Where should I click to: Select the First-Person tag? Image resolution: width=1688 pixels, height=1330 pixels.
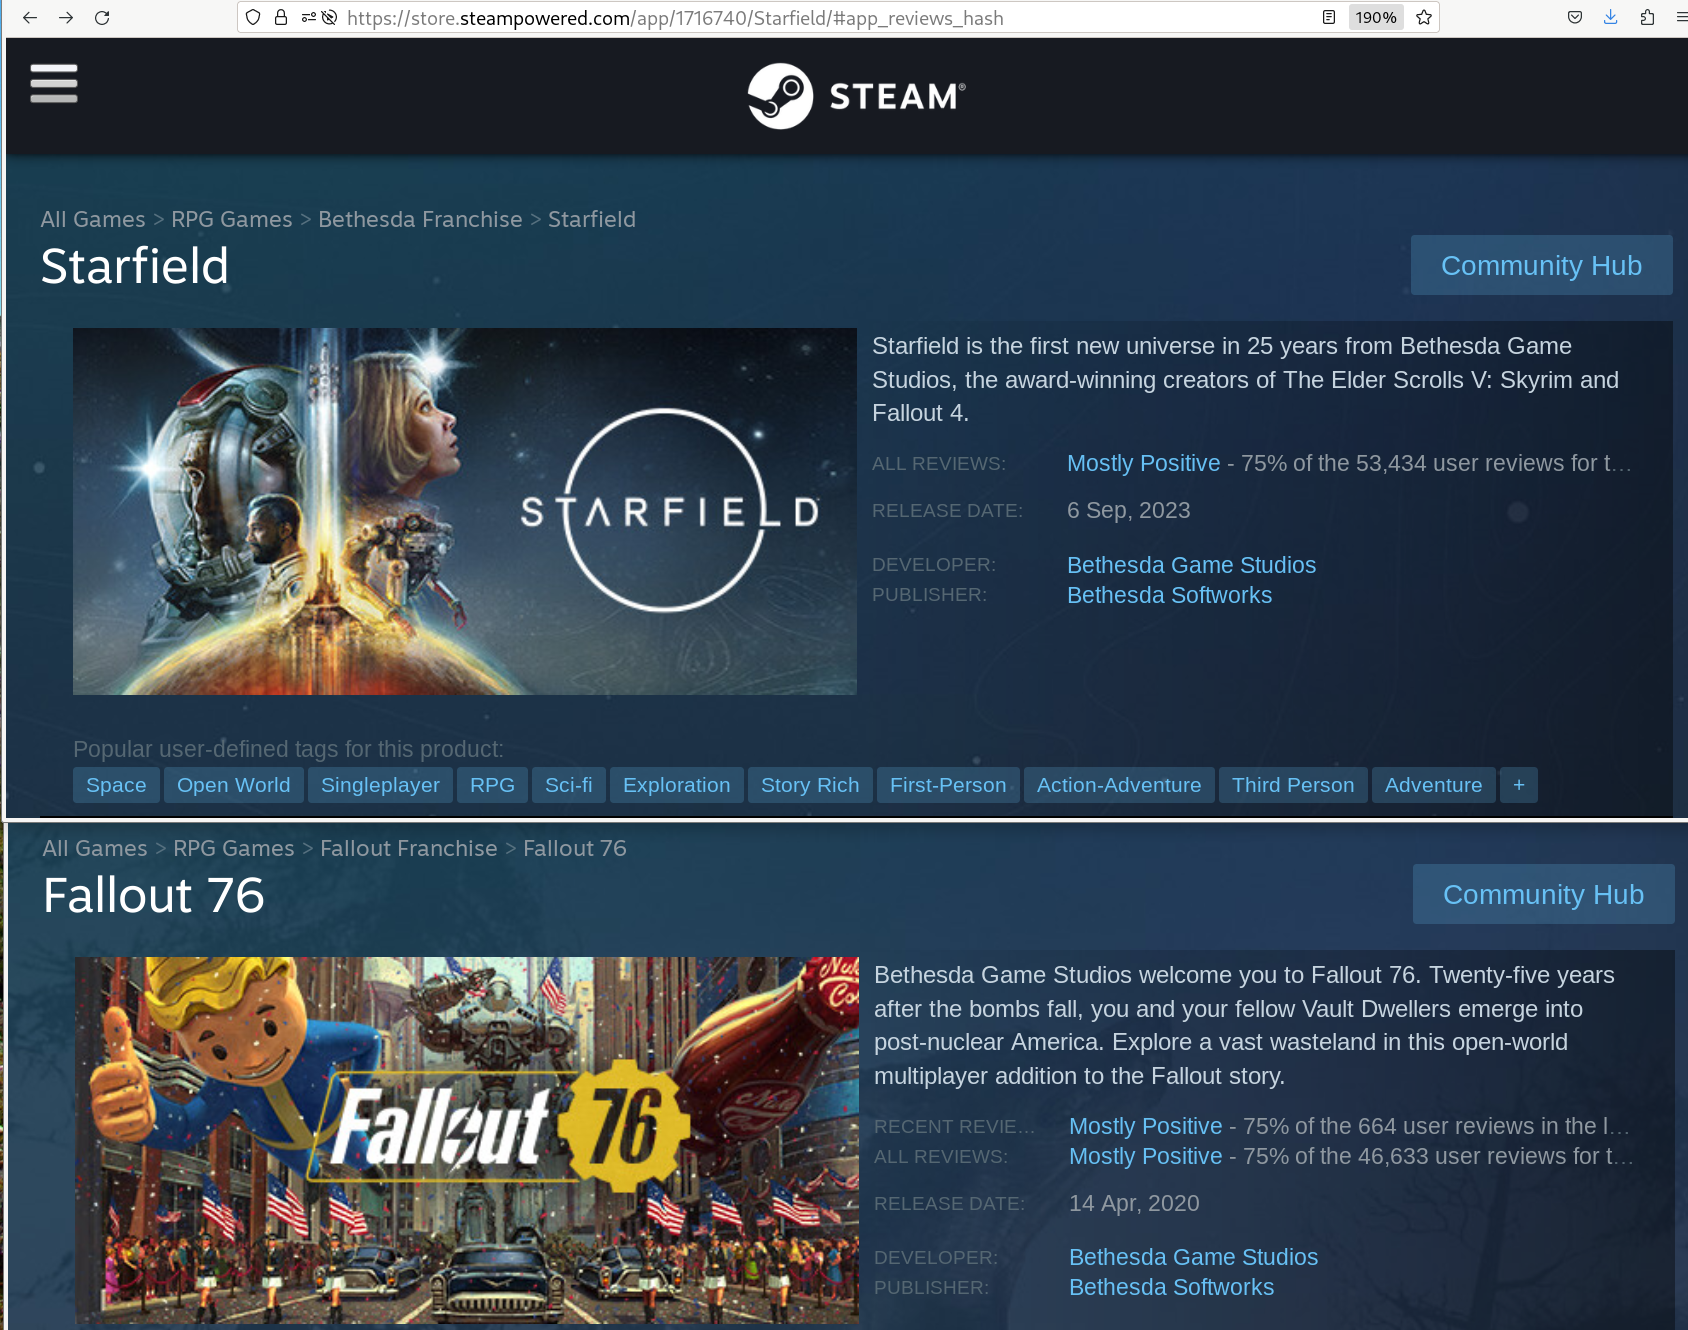(948, 785)
